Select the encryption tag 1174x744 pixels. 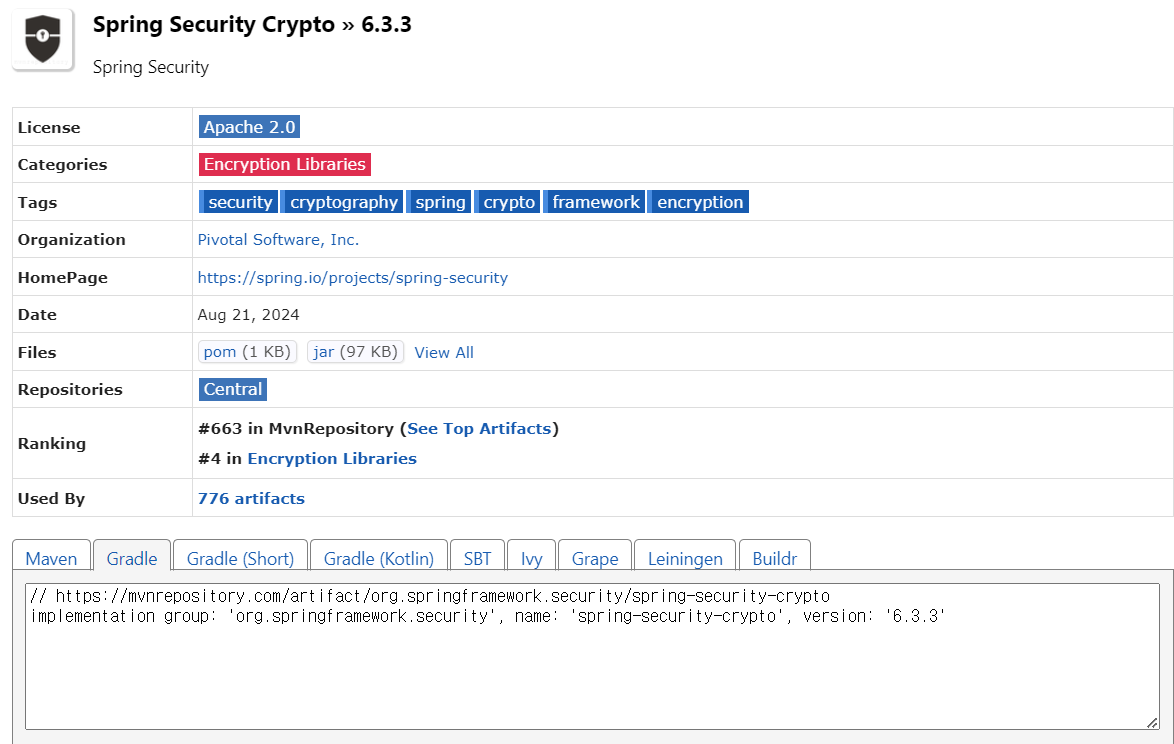click(x=699, y=202)
